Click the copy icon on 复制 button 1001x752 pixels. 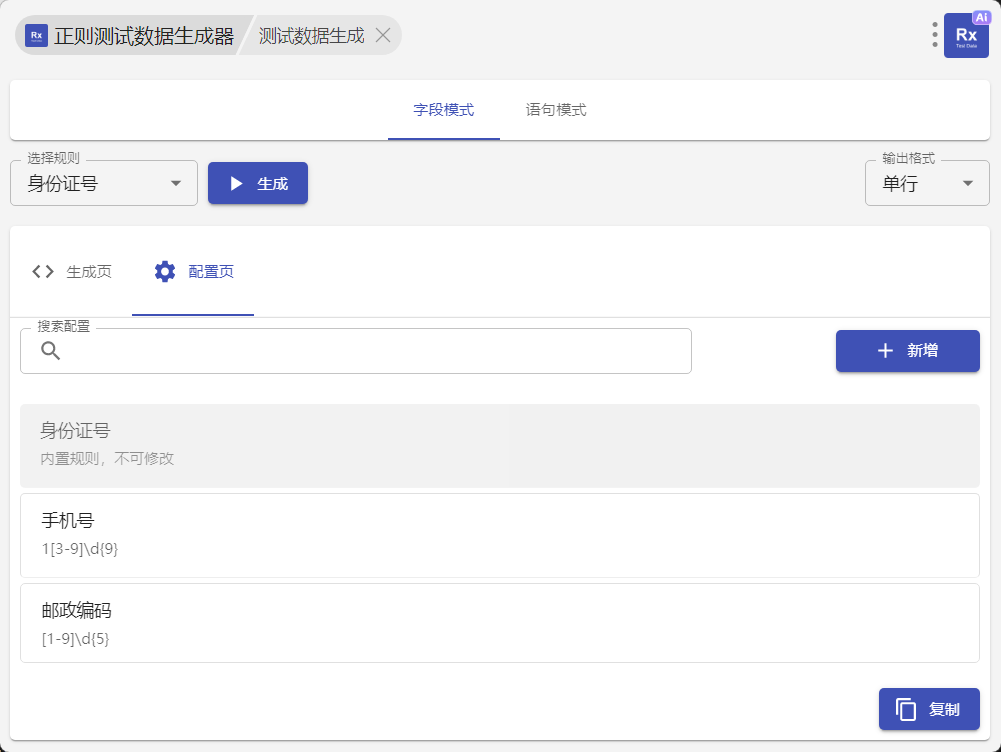click(x=906, y=709)
